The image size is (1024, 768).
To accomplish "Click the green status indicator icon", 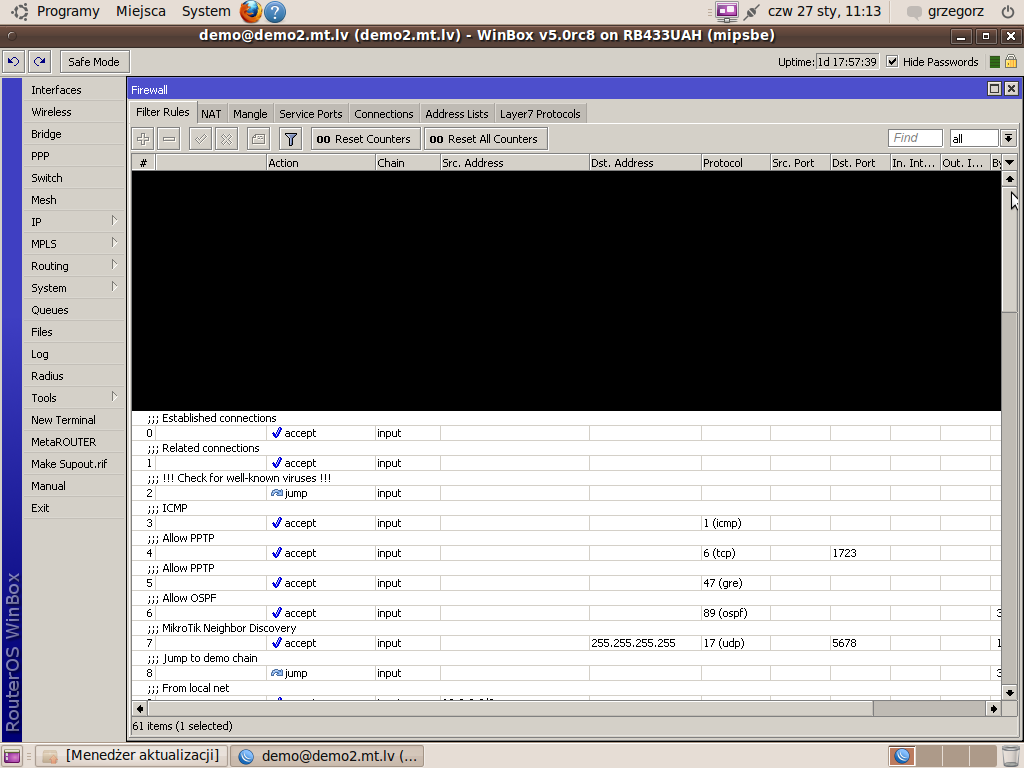I will (995, 62).
